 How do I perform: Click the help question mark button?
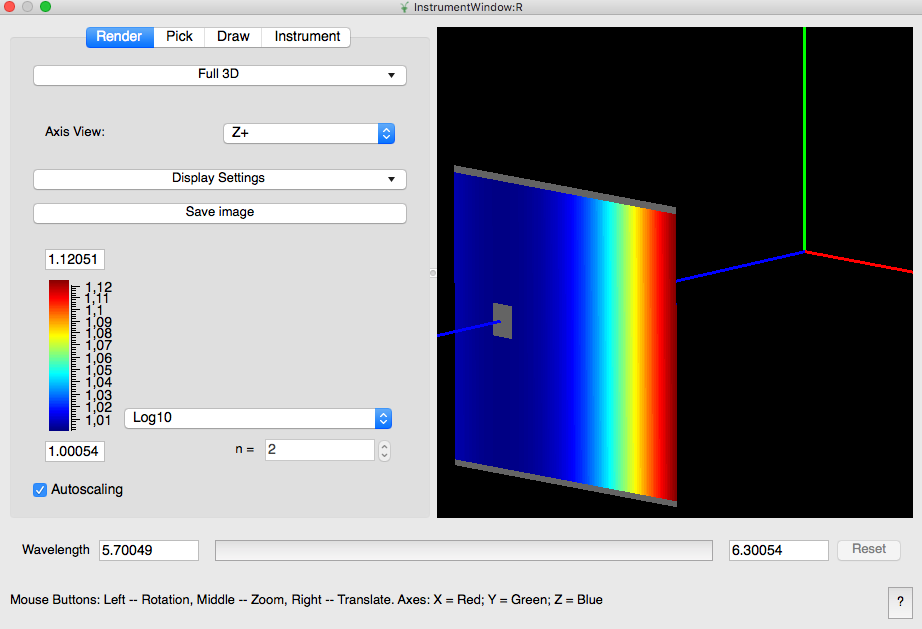click(899, 603)
